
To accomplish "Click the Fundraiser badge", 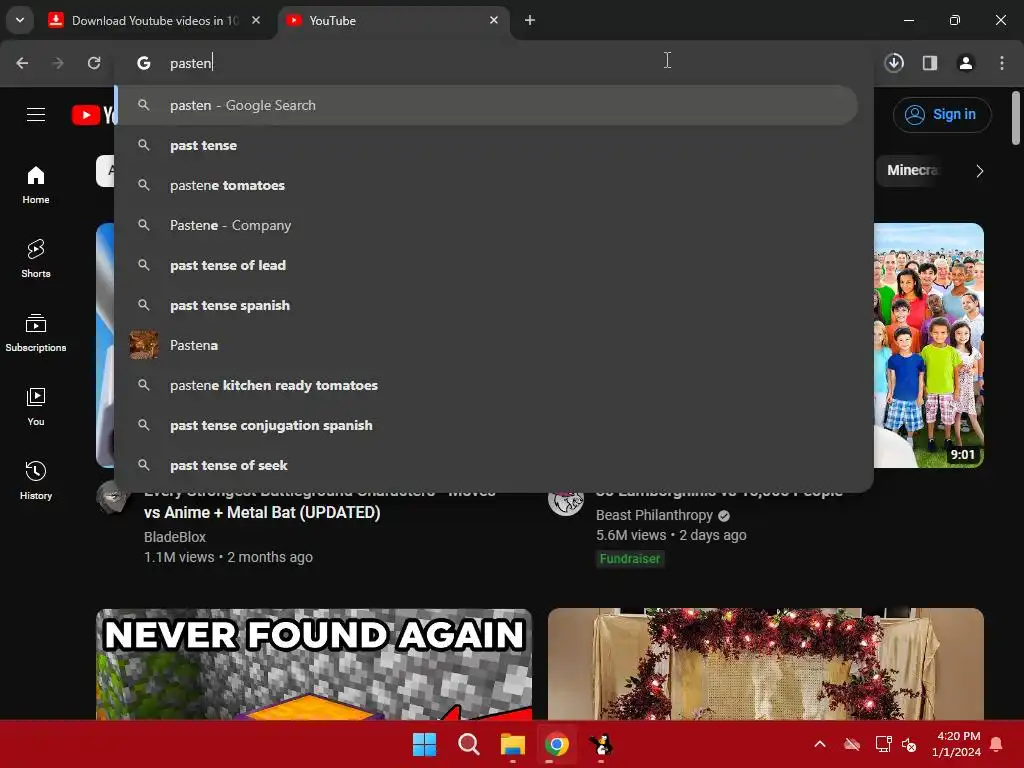I will [x=630, y=558].
